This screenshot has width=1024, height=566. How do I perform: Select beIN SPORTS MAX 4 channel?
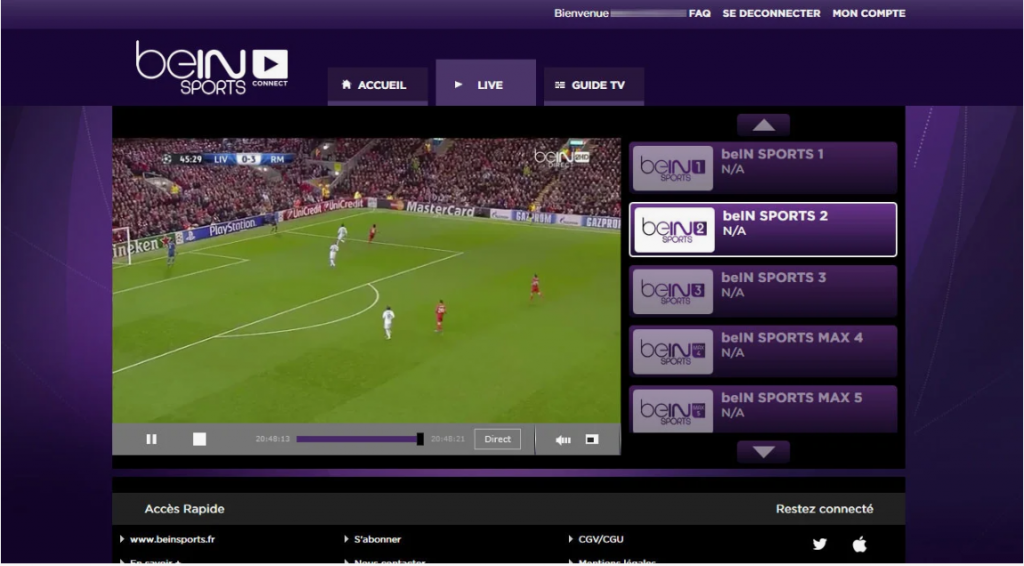point(763,351)
